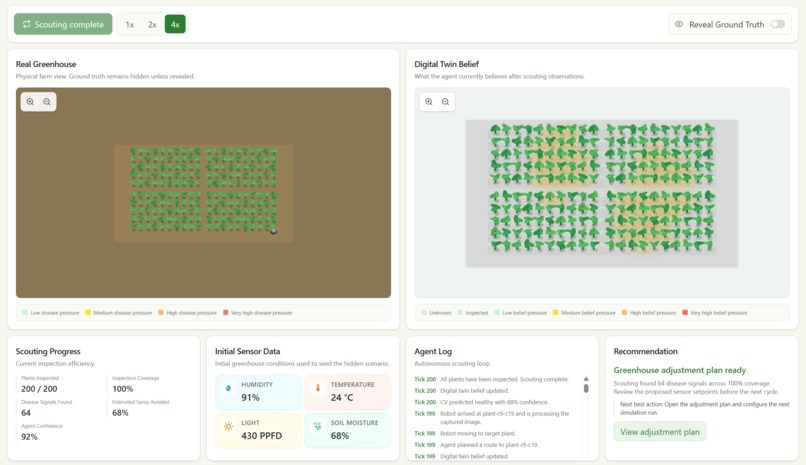This screenshot has width=806, height=465.
Task: Click the Medium disease pressure legend swatch
Action: (88, 312)
